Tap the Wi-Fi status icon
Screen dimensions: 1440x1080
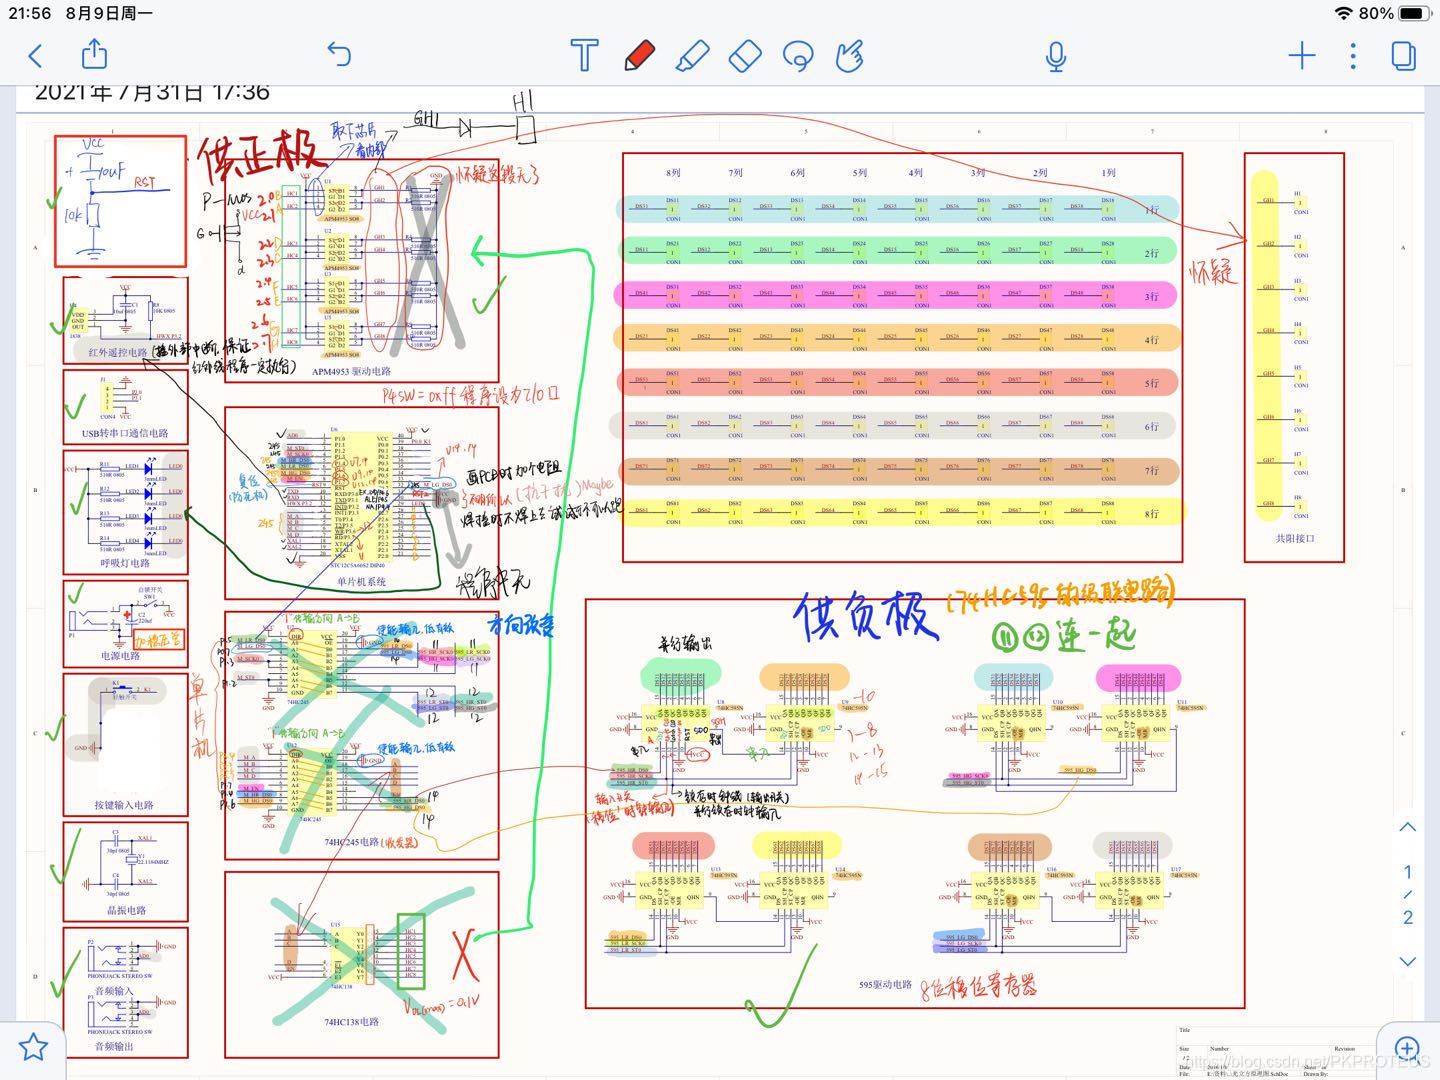click(x=1343, y=13)
